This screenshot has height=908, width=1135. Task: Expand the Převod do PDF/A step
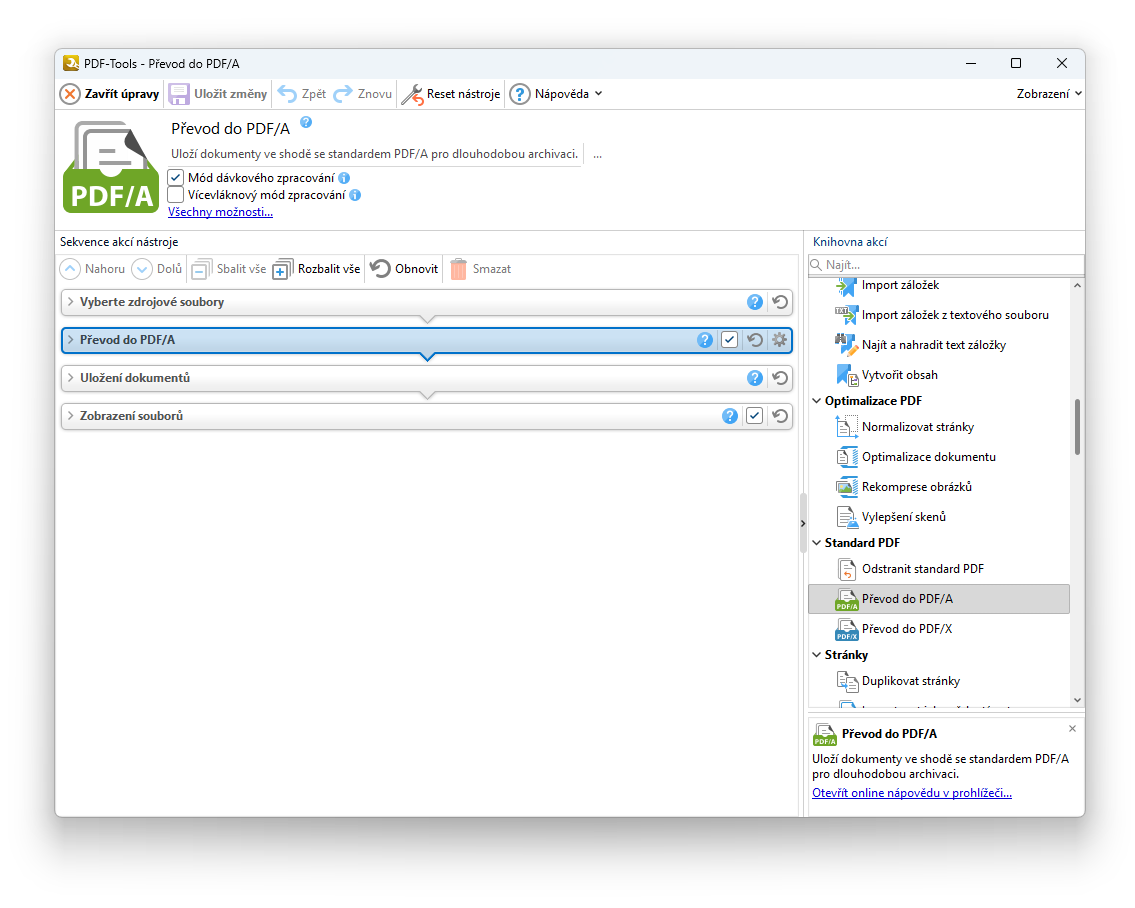[x=70, y=340]
